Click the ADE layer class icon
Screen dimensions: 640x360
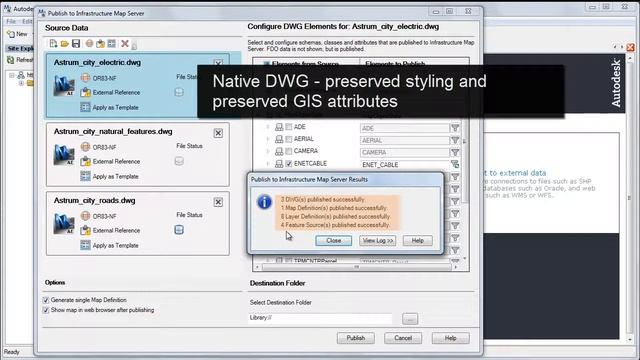click(x=279, y=127)
